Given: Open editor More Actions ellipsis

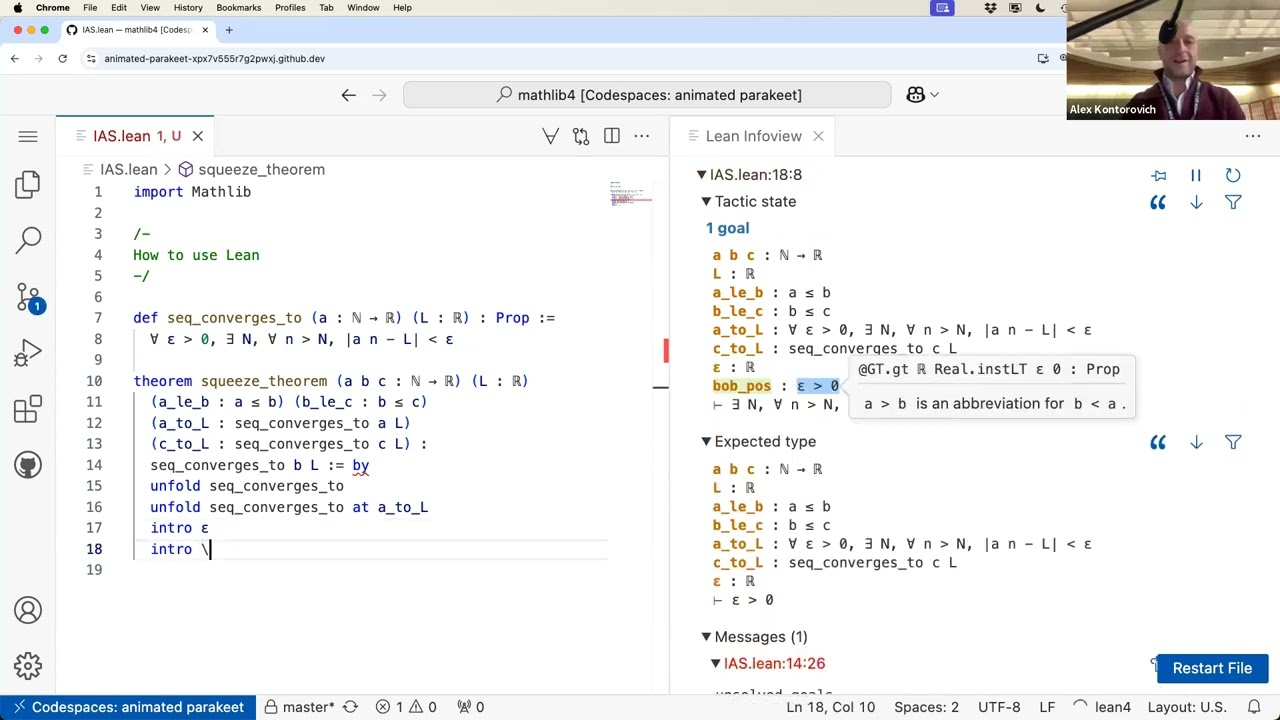Looking at the screenshot, I should [642, 136].
